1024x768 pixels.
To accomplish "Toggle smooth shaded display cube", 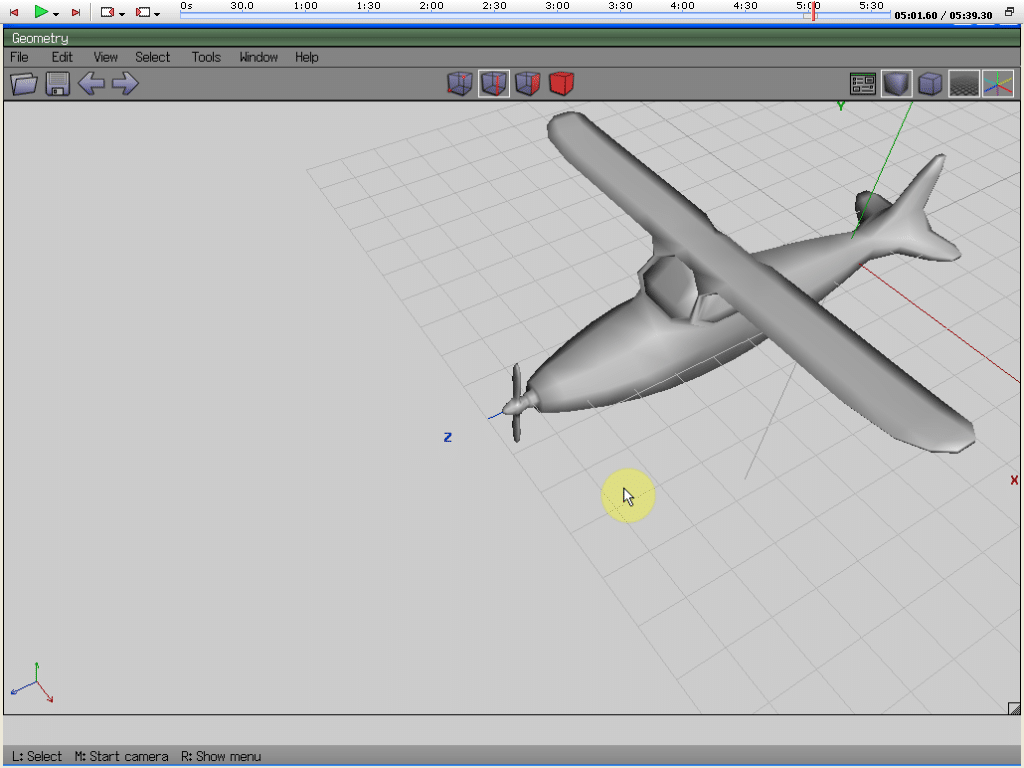I will coord(897,84).
